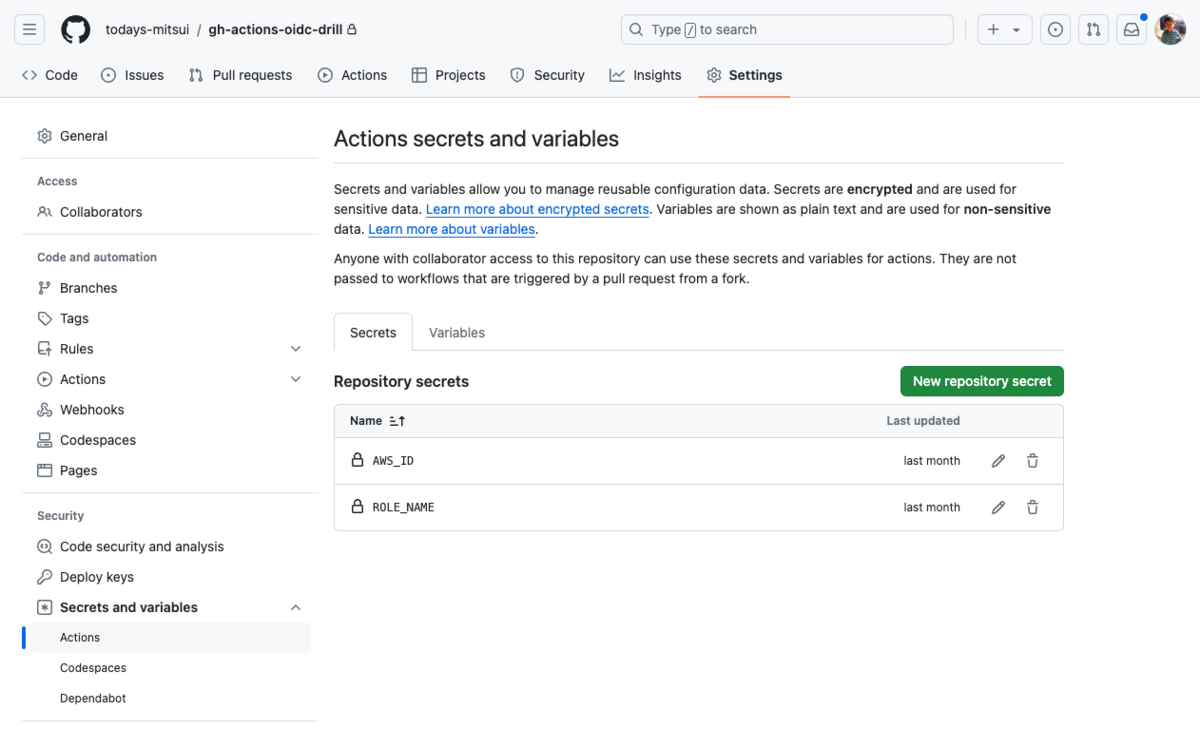Open your profile avatar menu
The height and width of the screenshot is (729, 1200).
pos(1169,29)
